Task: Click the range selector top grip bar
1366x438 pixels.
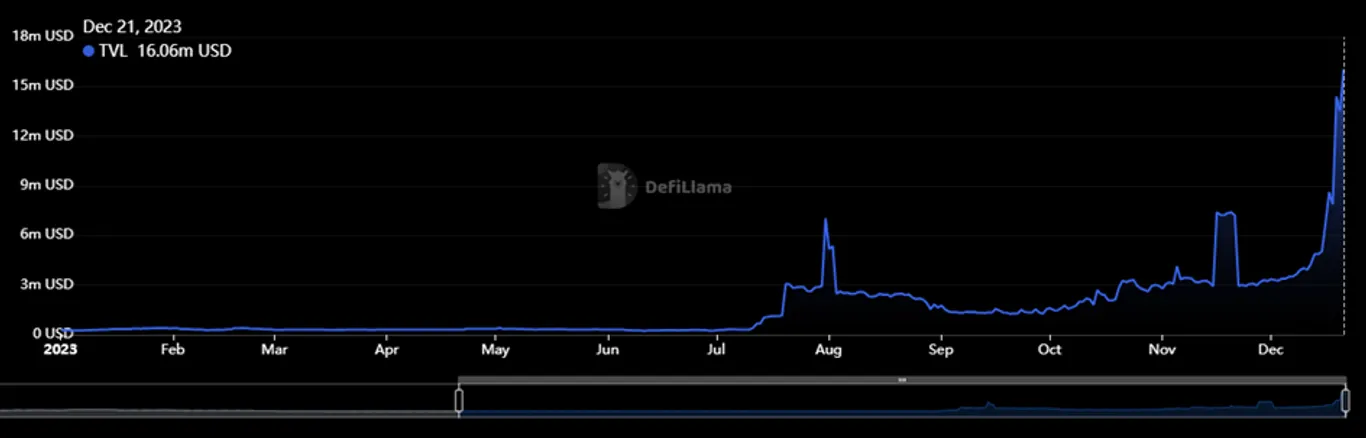Action: 902,380
